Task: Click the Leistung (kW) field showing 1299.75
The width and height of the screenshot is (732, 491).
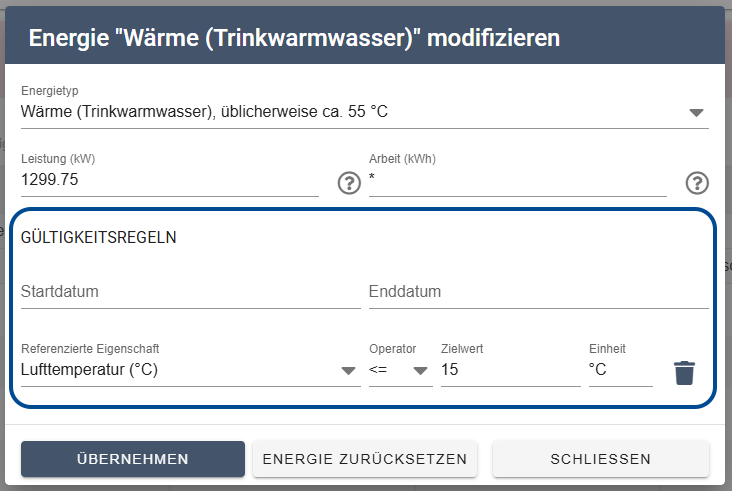Action: click(x=168, y=180)
